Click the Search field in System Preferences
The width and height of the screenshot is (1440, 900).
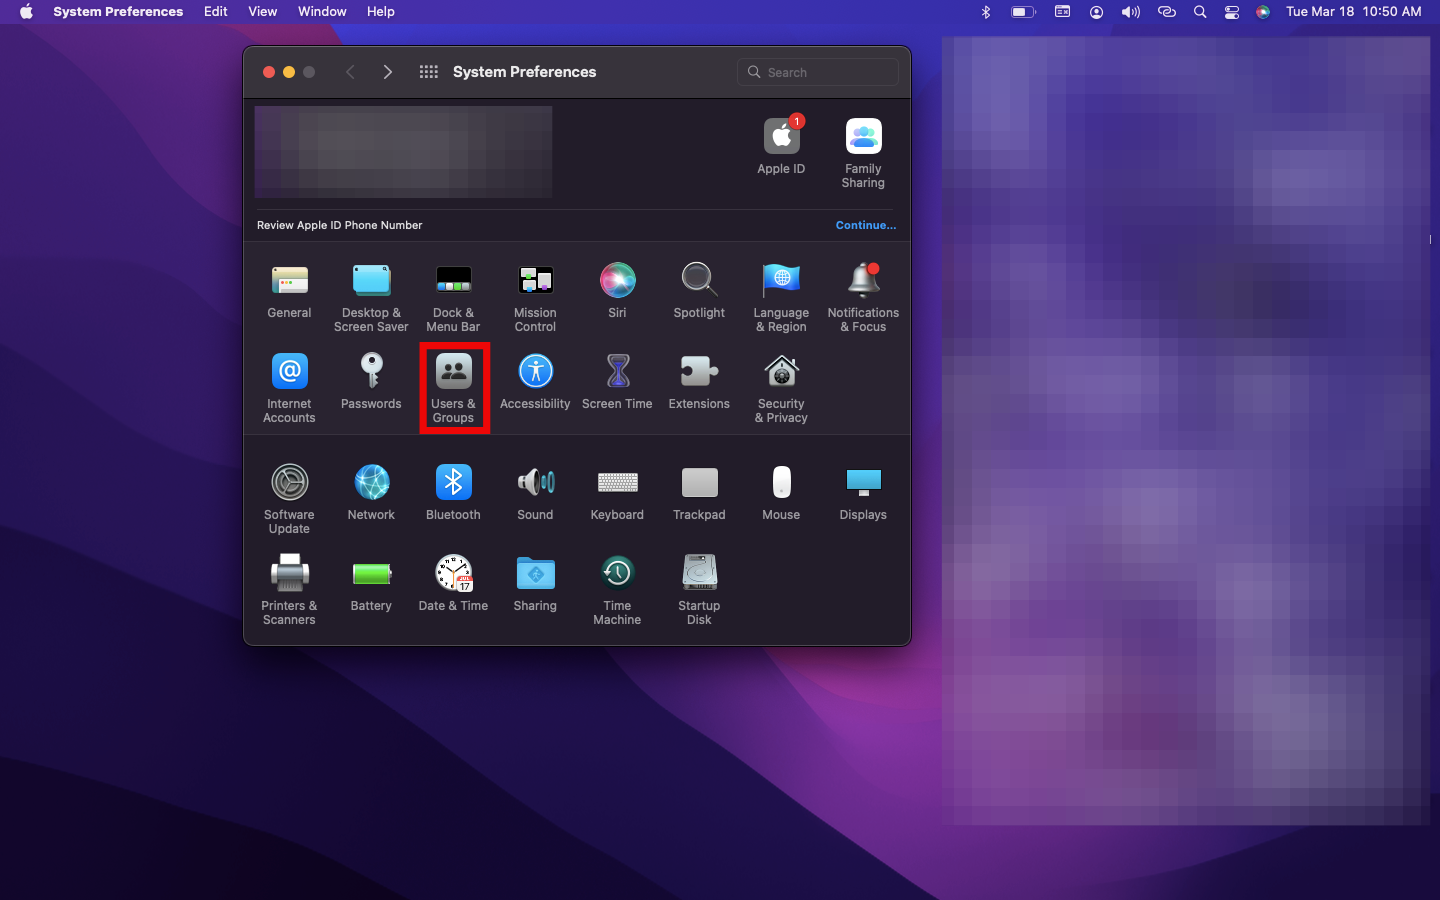click(818, 72)
